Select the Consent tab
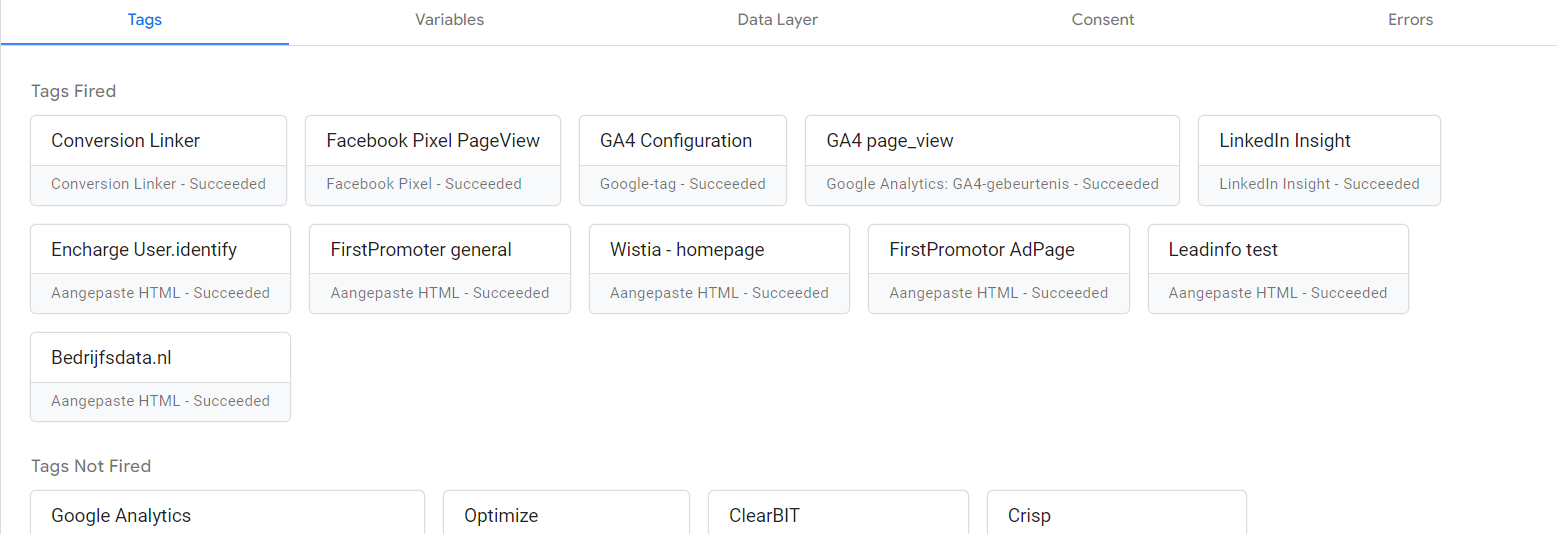This screenshot has height=534, width=1557. (1102, 20)
